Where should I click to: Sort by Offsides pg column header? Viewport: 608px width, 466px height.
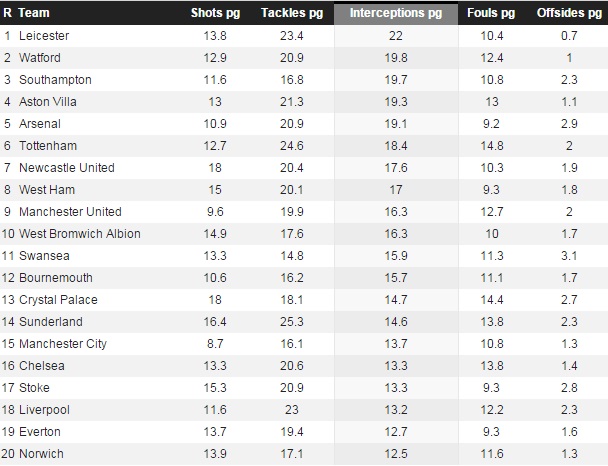[x=569, y=13]
